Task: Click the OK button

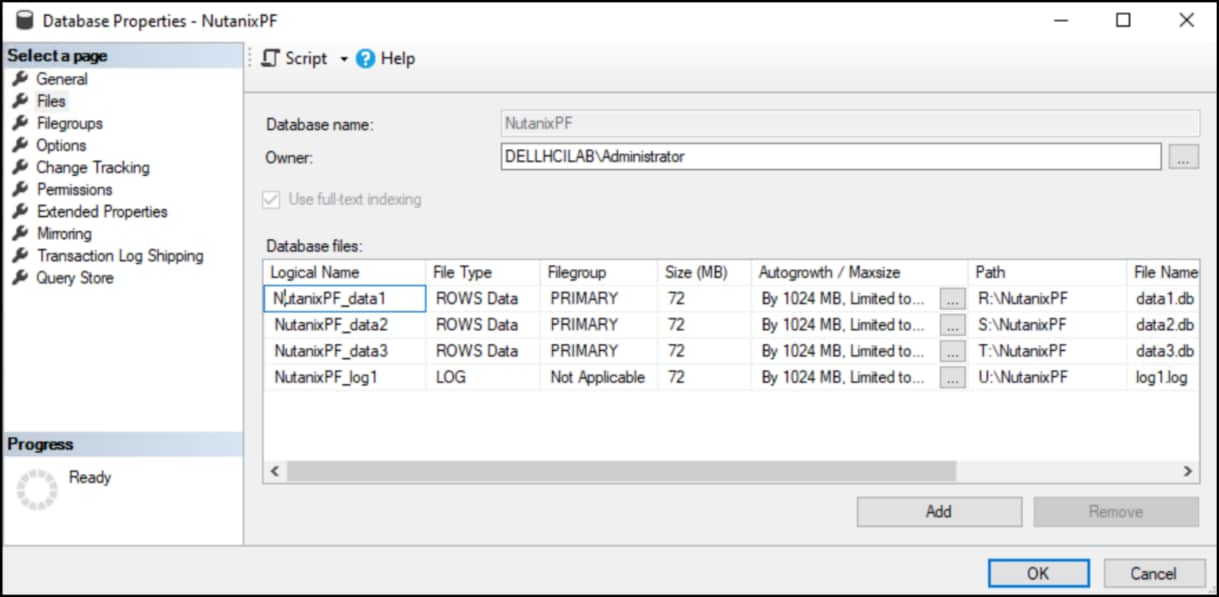Action: (1038, 573)
